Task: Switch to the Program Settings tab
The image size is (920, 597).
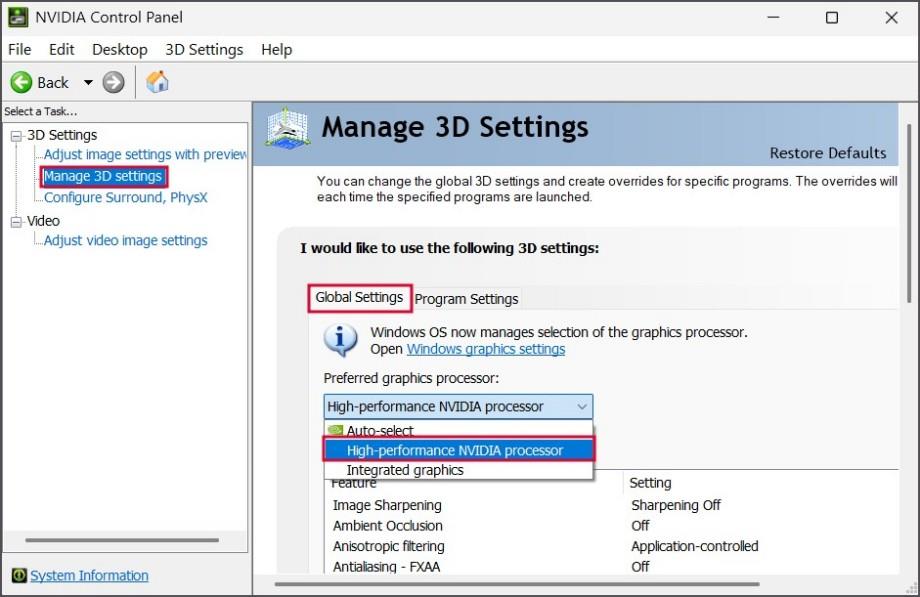Action: pyautogui.click(x=466, y=299)
